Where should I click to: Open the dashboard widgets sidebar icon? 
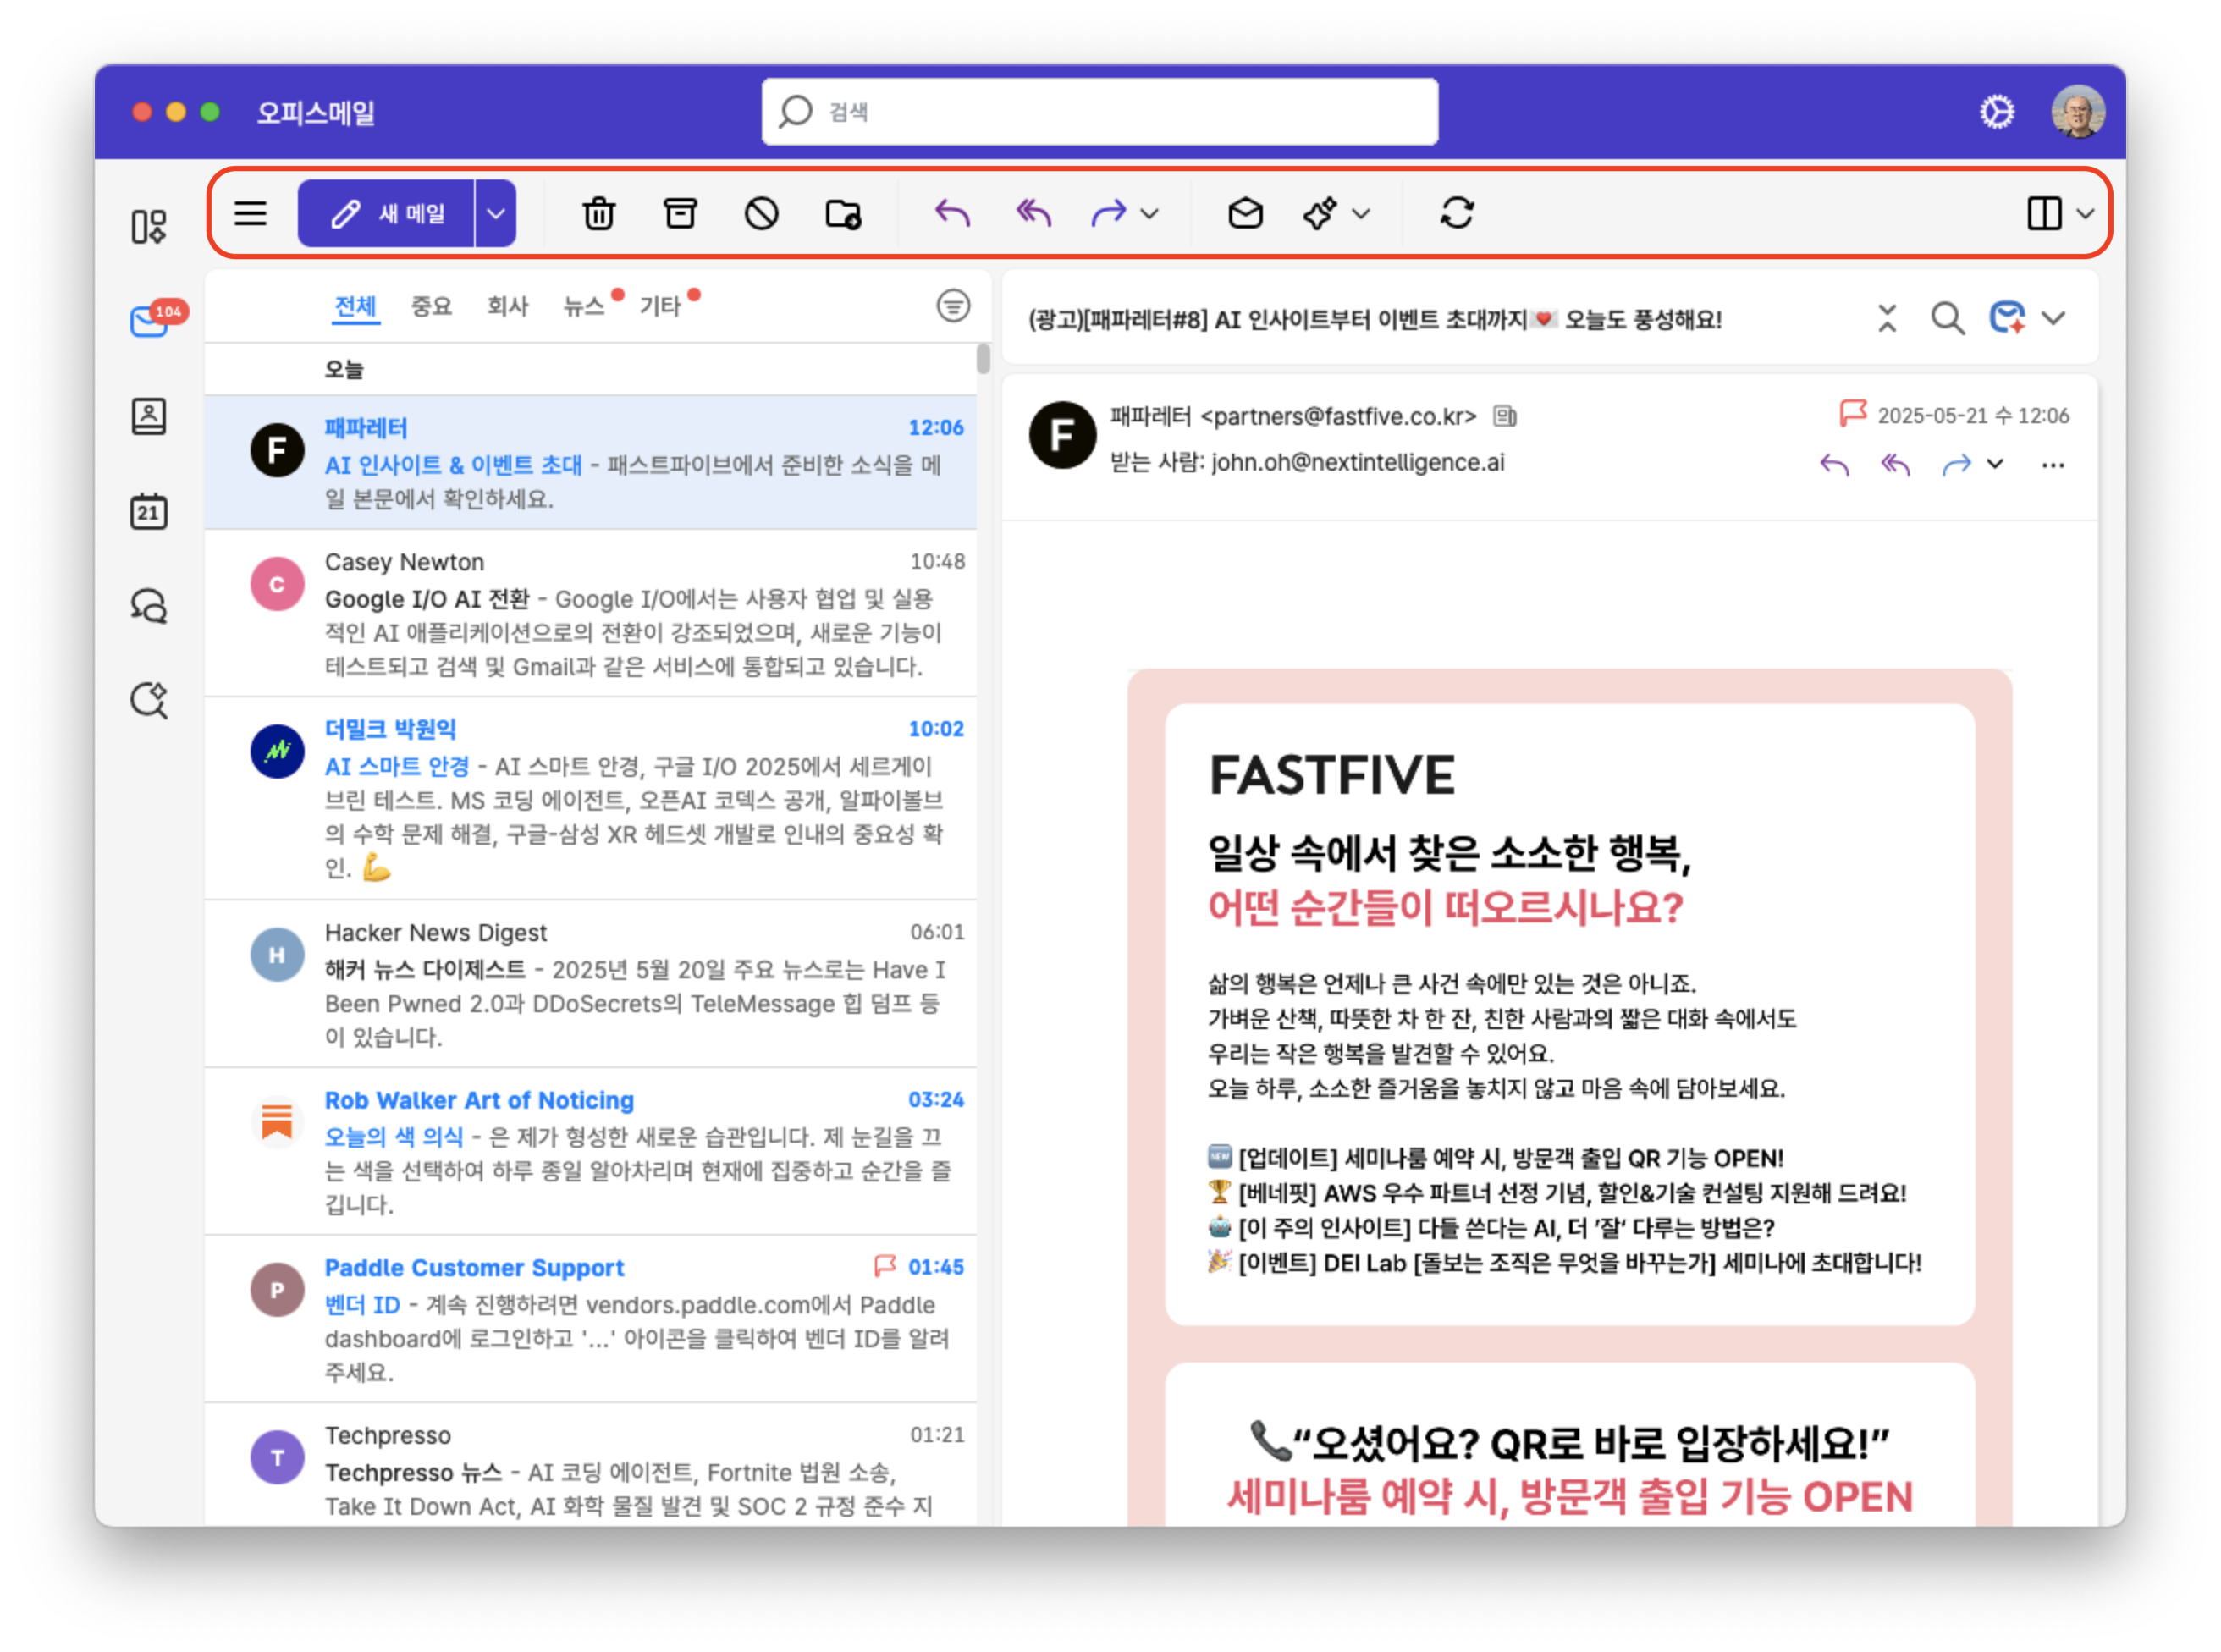point(149,226)
